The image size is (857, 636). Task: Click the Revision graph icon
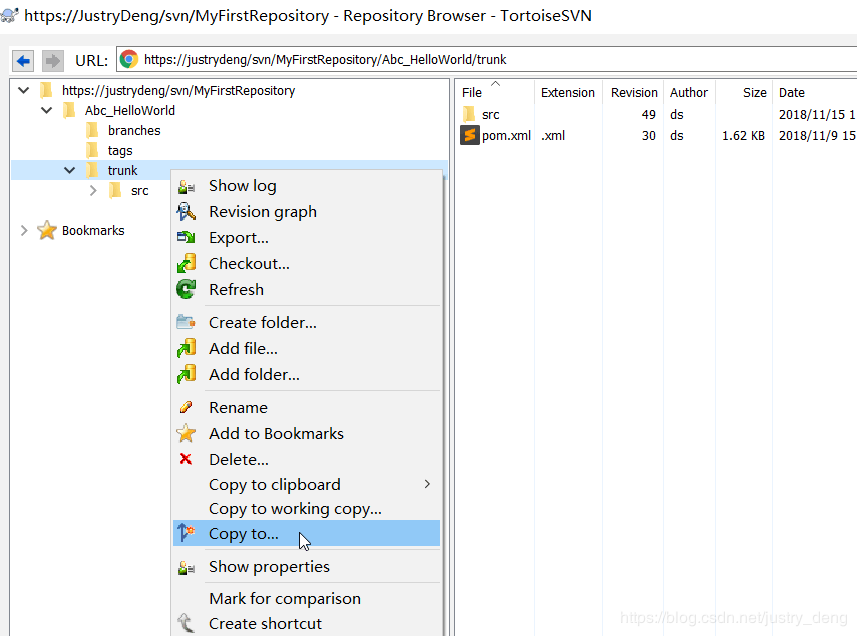(186, 211)
